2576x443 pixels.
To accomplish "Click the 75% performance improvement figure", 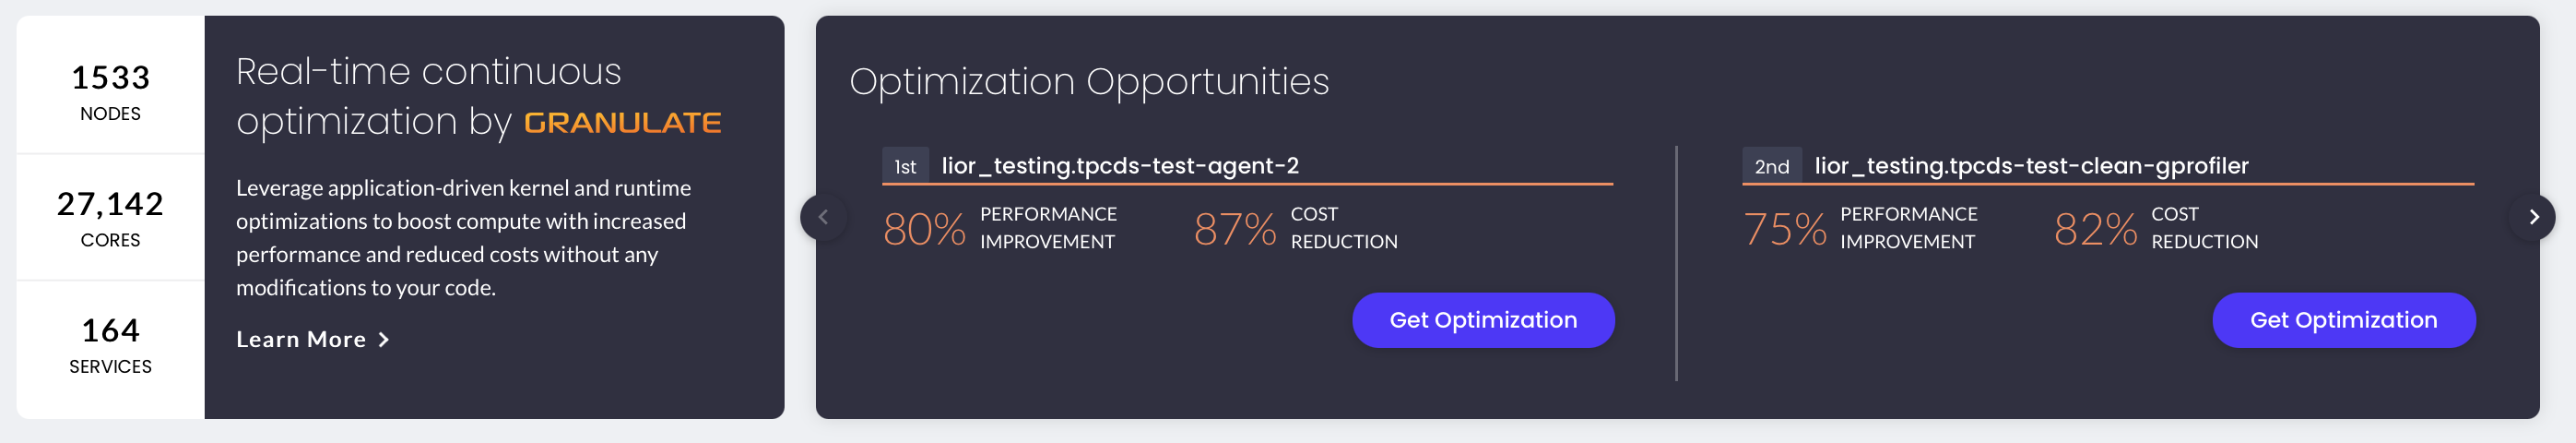I will coord(1785,229).
